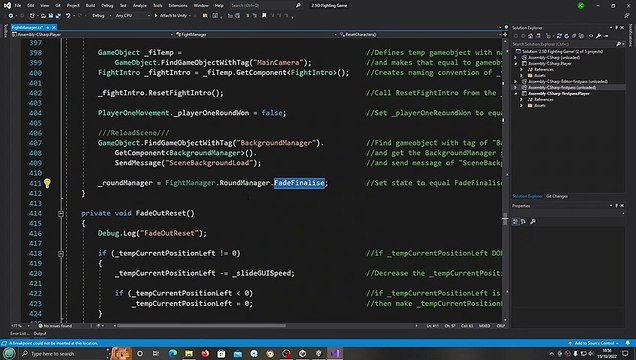The height and width of the screenshot is (360, 636).
Task: Click the Property Pages wrench icon
Action: [533, 221]
